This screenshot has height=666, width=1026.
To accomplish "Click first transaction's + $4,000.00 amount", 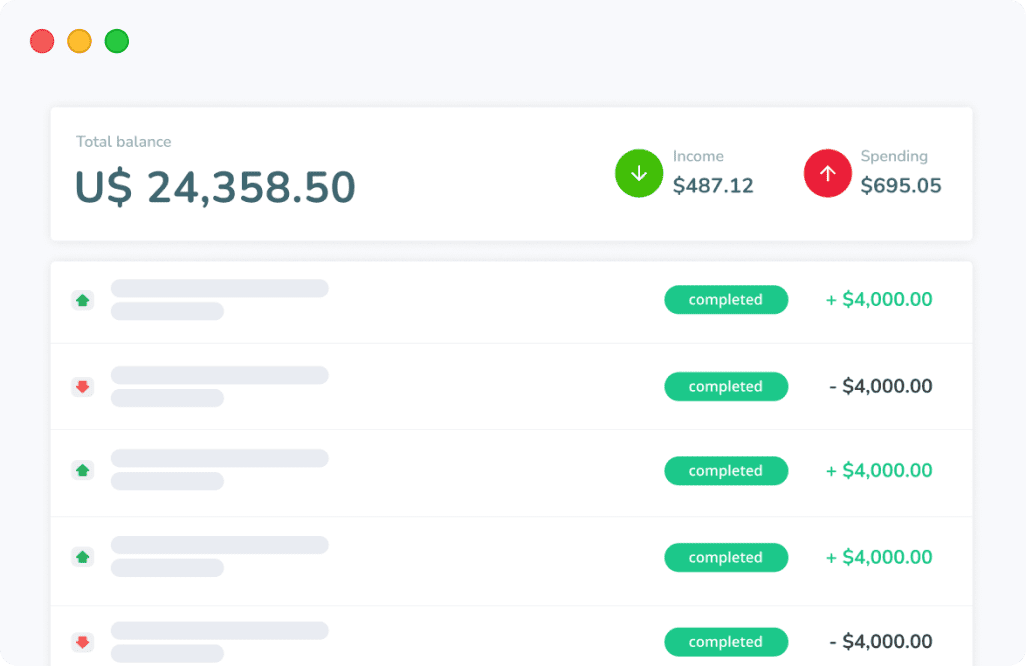I will (x=879, y=300).
